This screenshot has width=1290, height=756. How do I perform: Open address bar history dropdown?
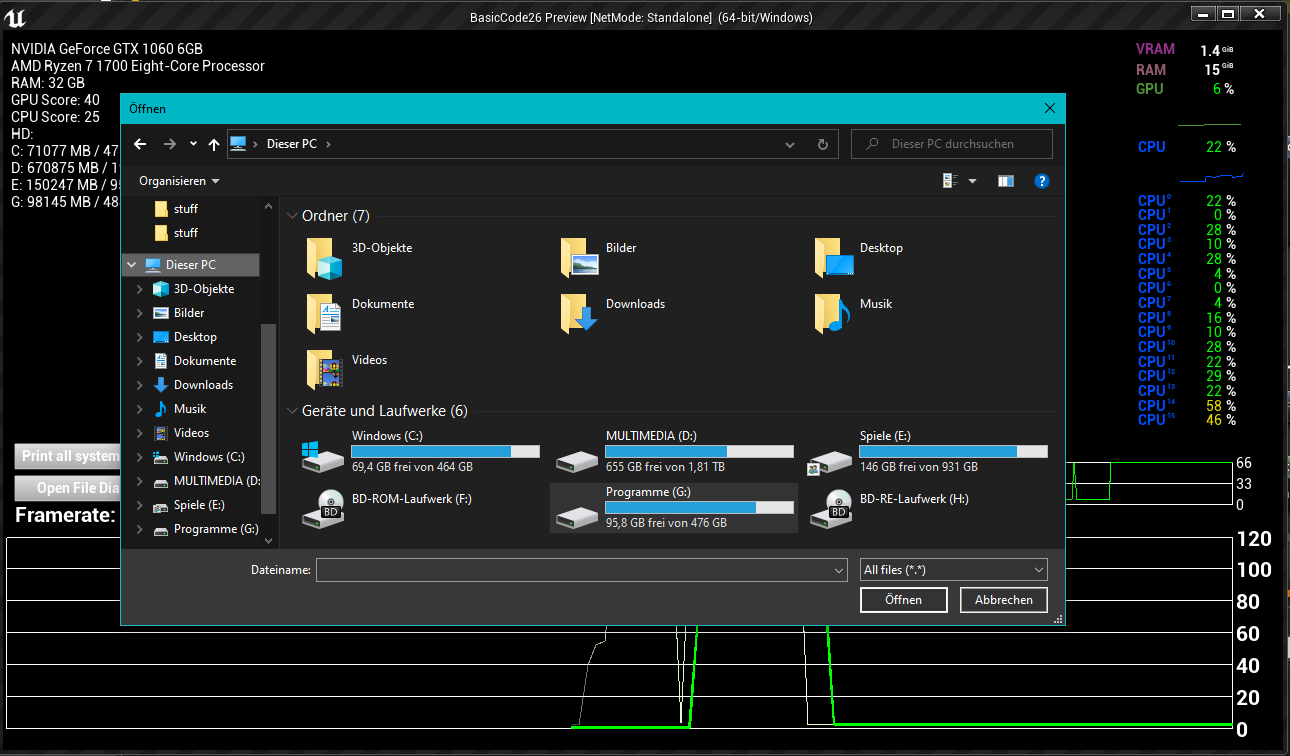tap(790, 144)
